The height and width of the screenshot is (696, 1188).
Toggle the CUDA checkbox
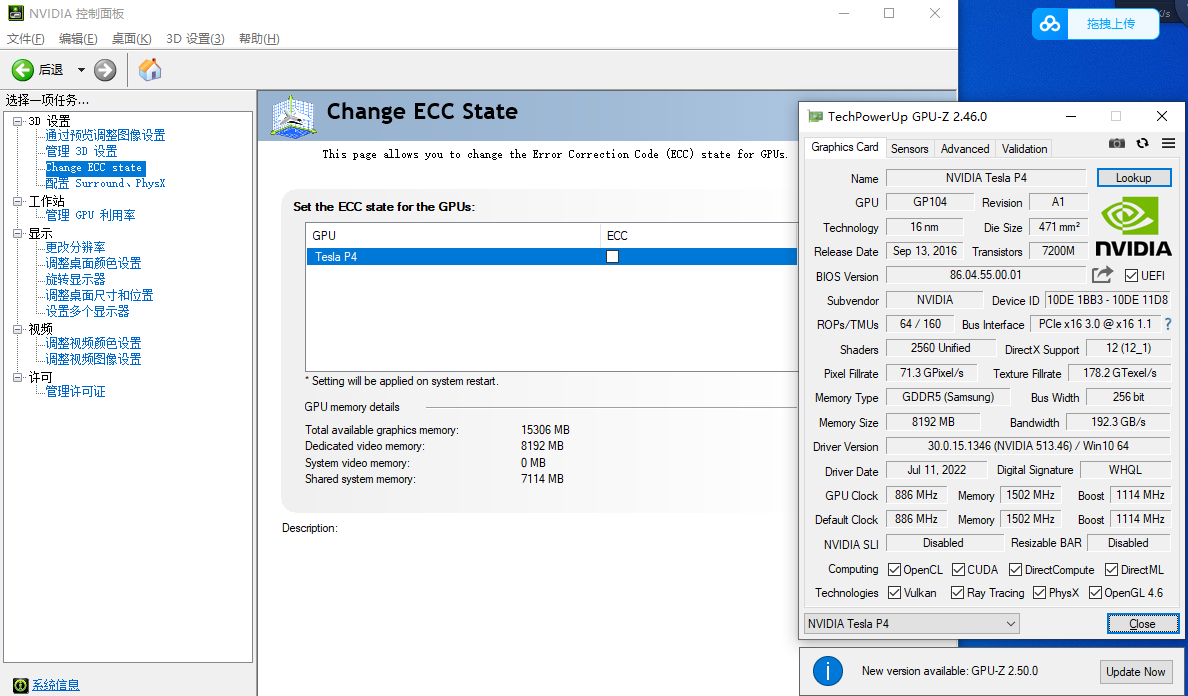958,570
